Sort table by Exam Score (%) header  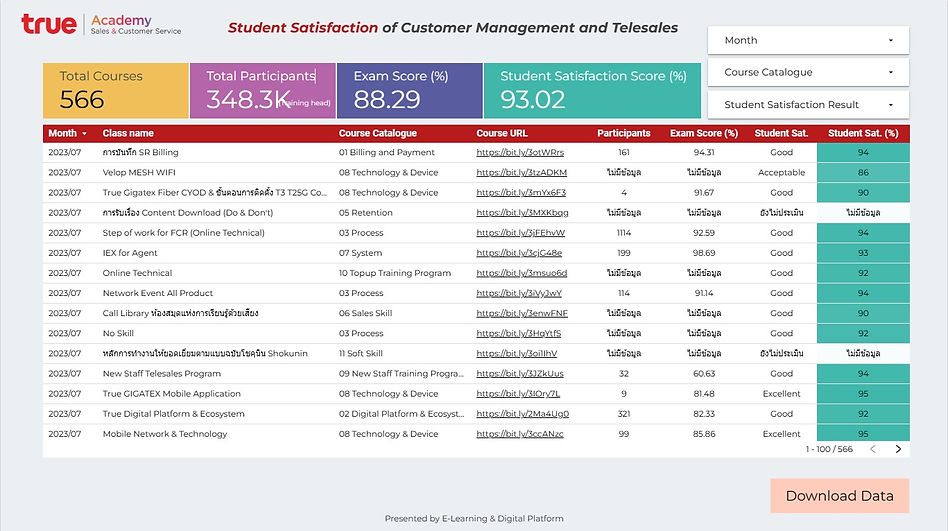tap(704, 133)
